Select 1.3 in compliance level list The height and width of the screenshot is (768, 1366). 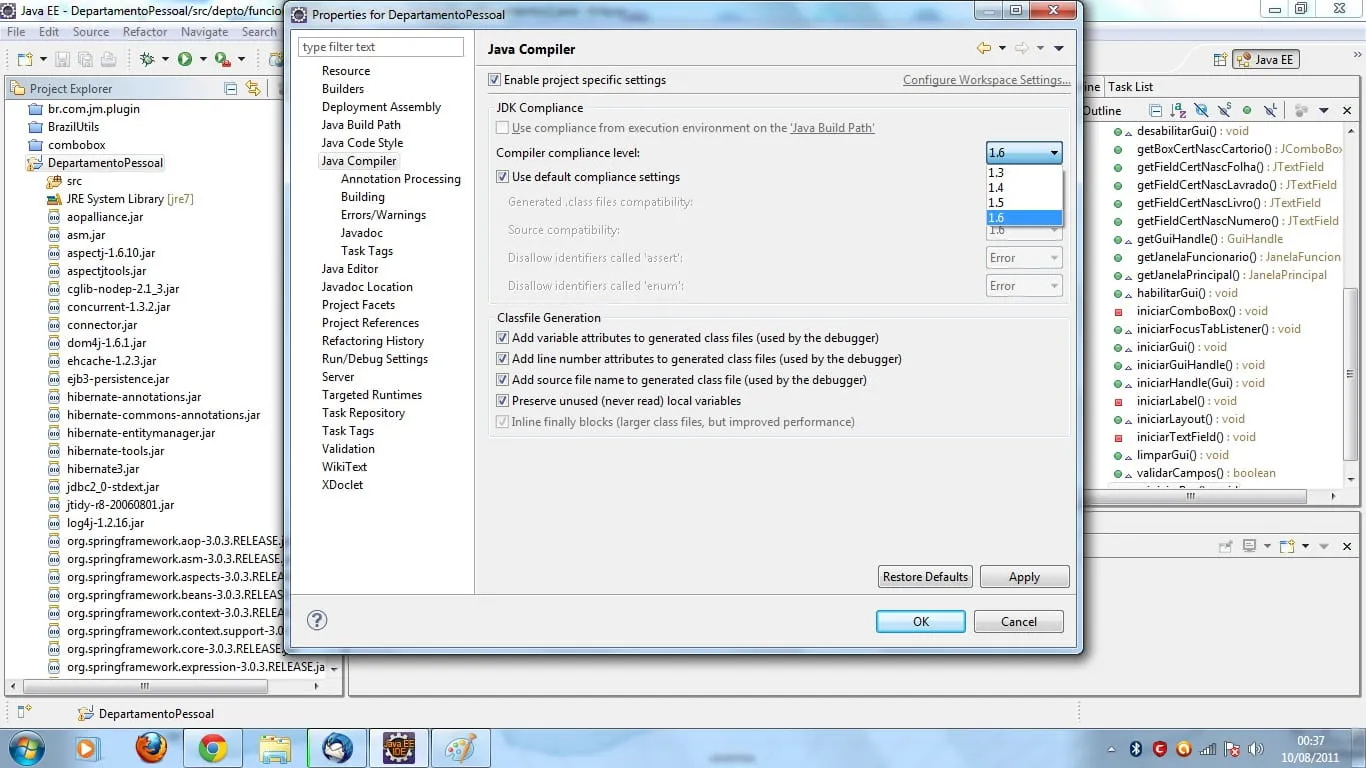coord(1024,173)
